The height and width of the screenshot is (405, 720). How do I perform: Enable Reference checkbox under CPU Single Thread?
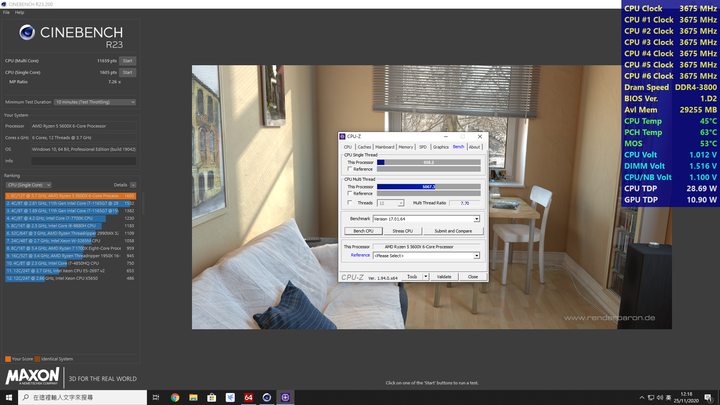[x=350, y=169]
